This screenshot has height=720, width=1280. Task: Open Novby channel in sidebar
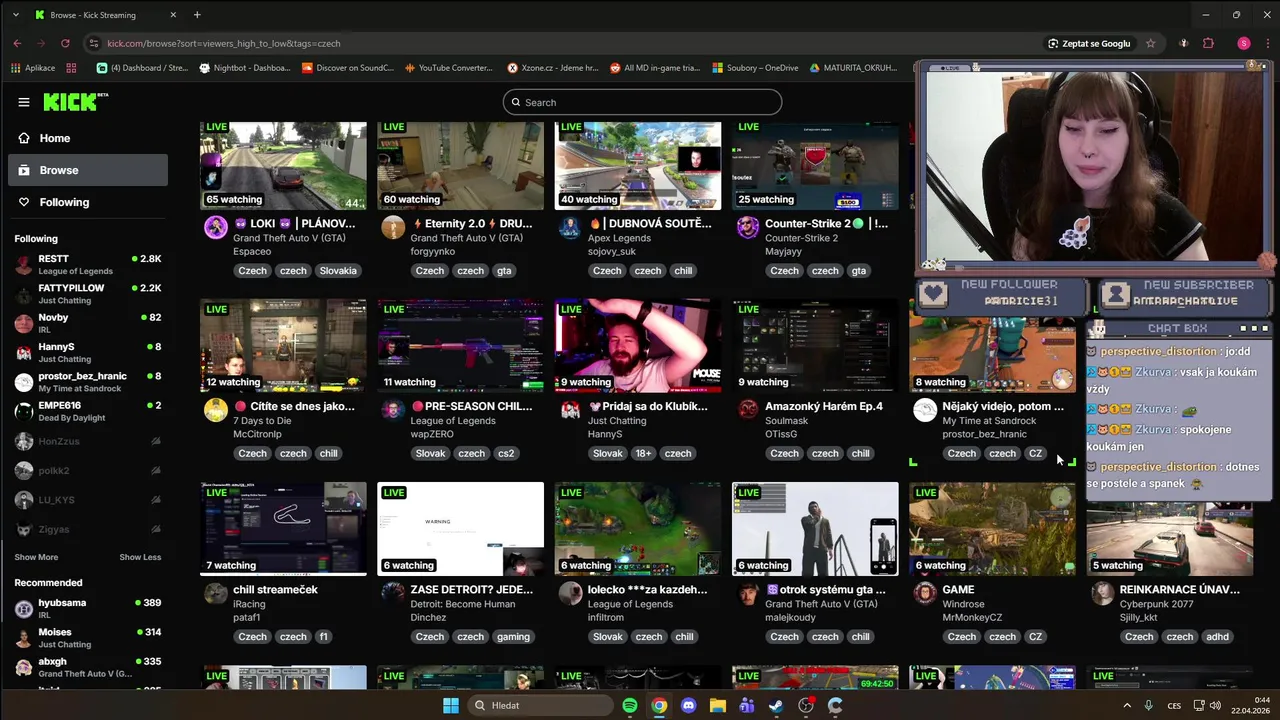[88, 323]
